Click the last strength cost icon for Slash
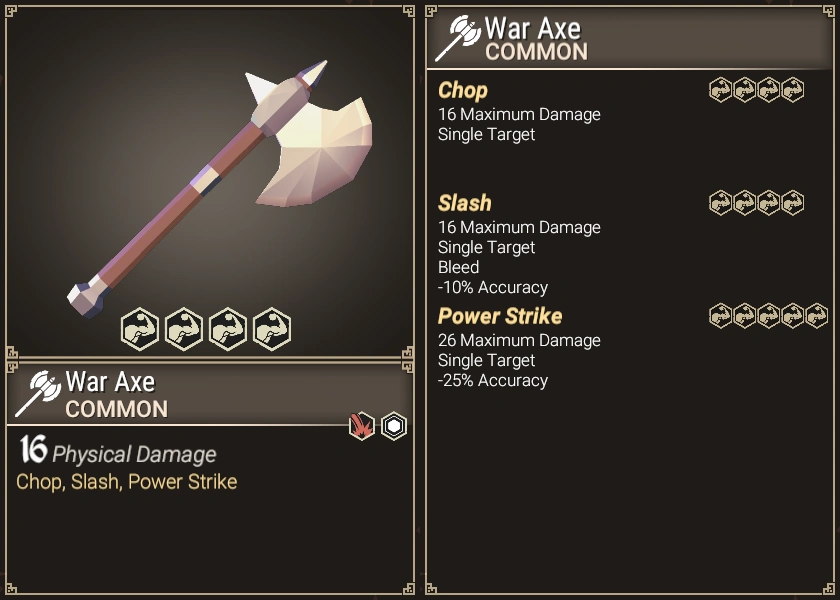 coord(792,203)
